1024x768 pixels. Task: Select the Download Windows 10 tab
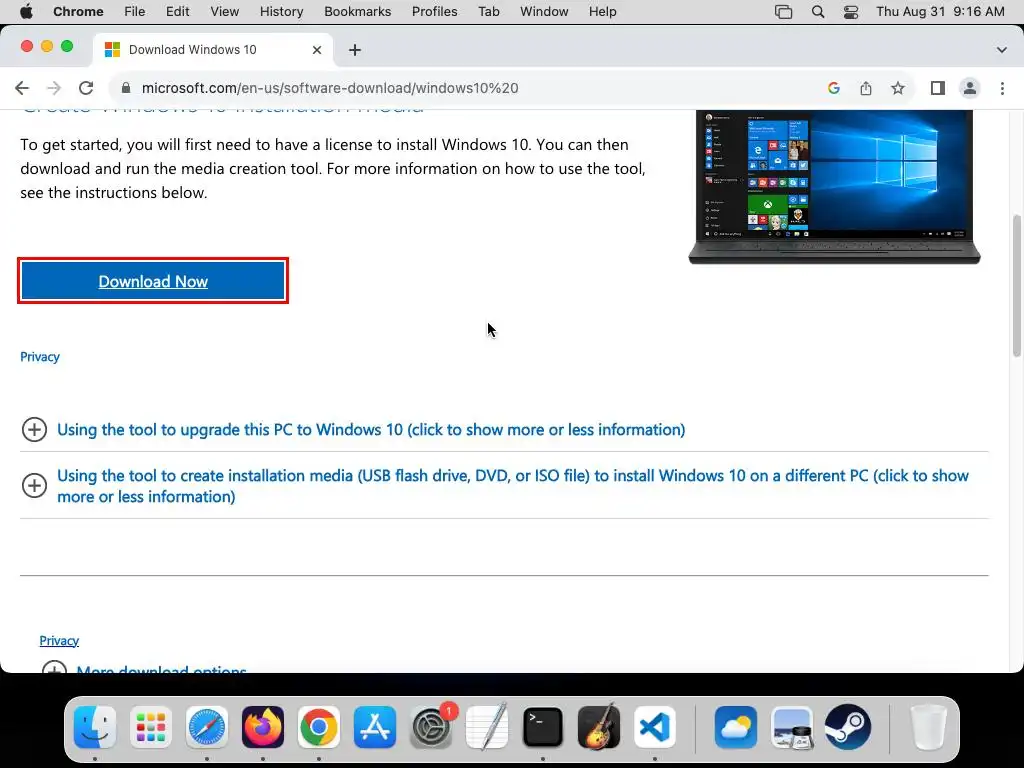(212, 50)
